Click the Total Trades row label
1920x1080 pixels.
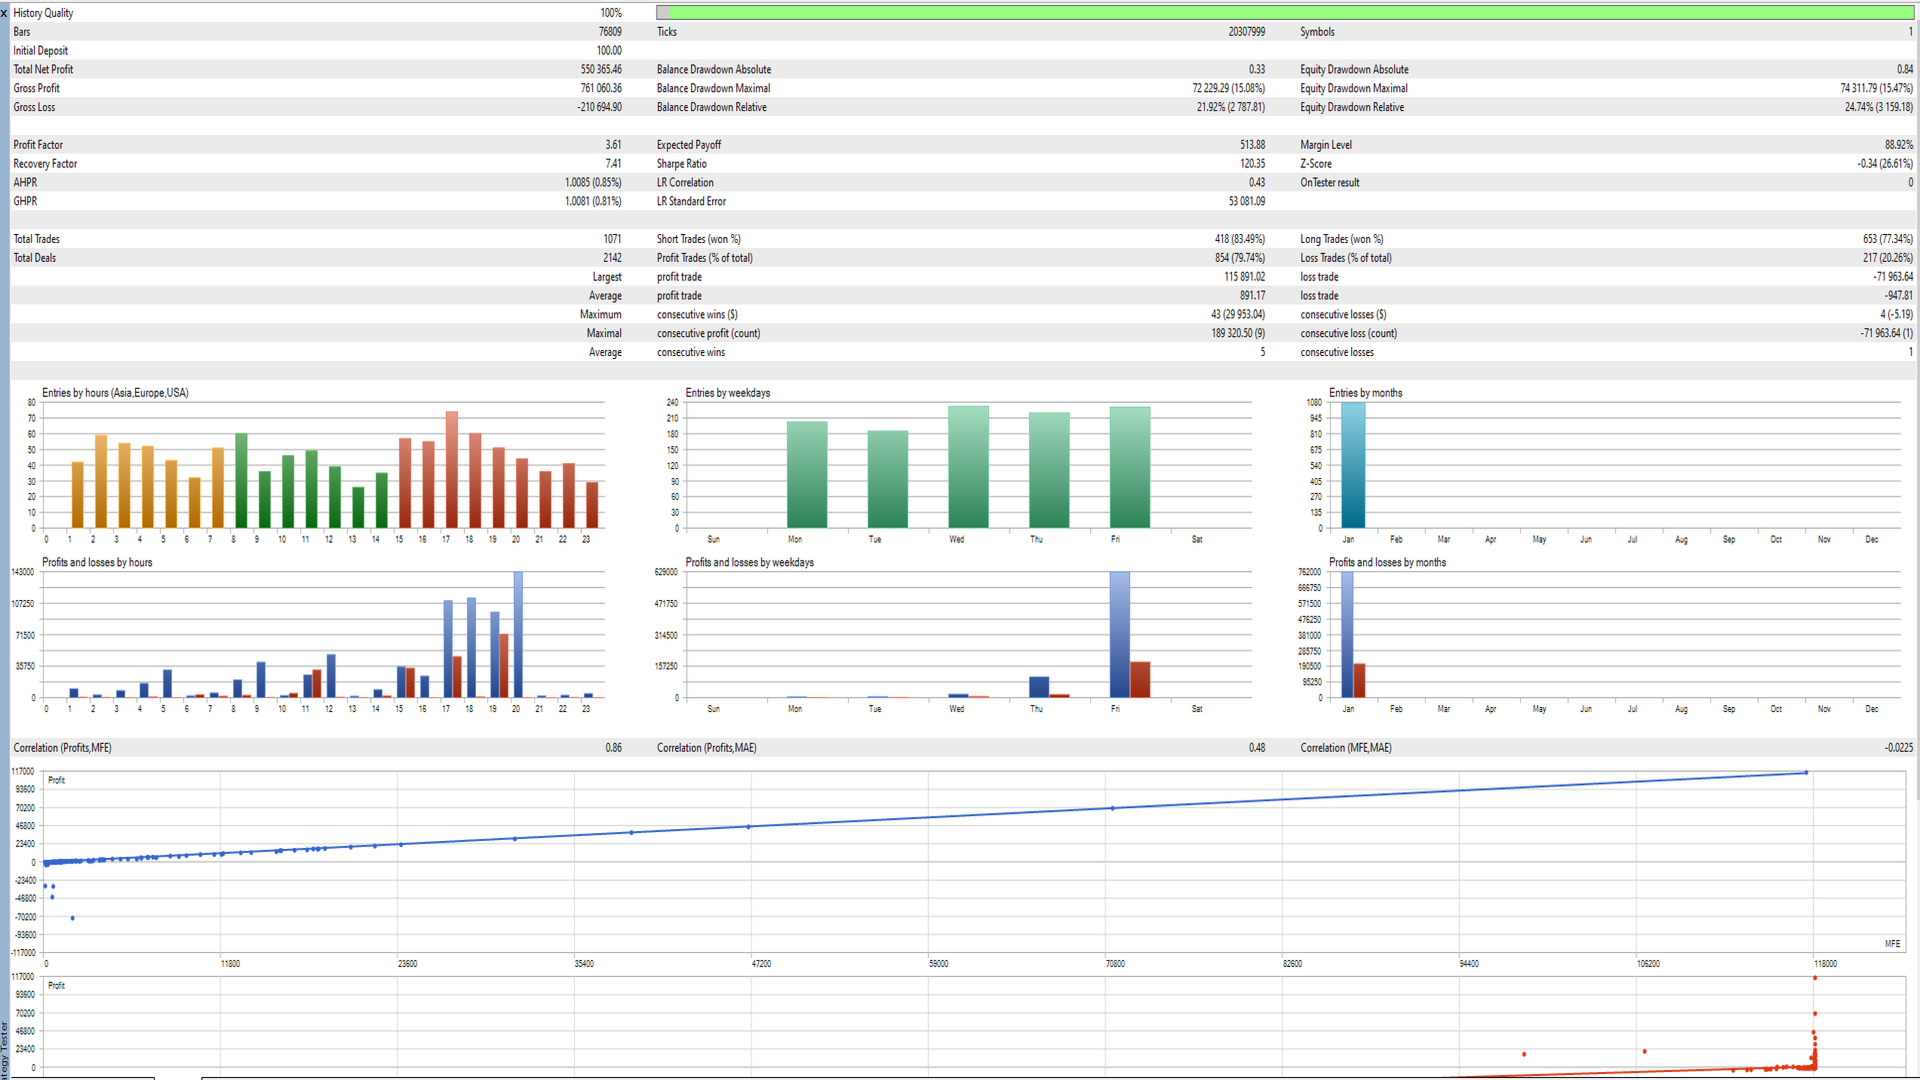(x=36, y=239)
